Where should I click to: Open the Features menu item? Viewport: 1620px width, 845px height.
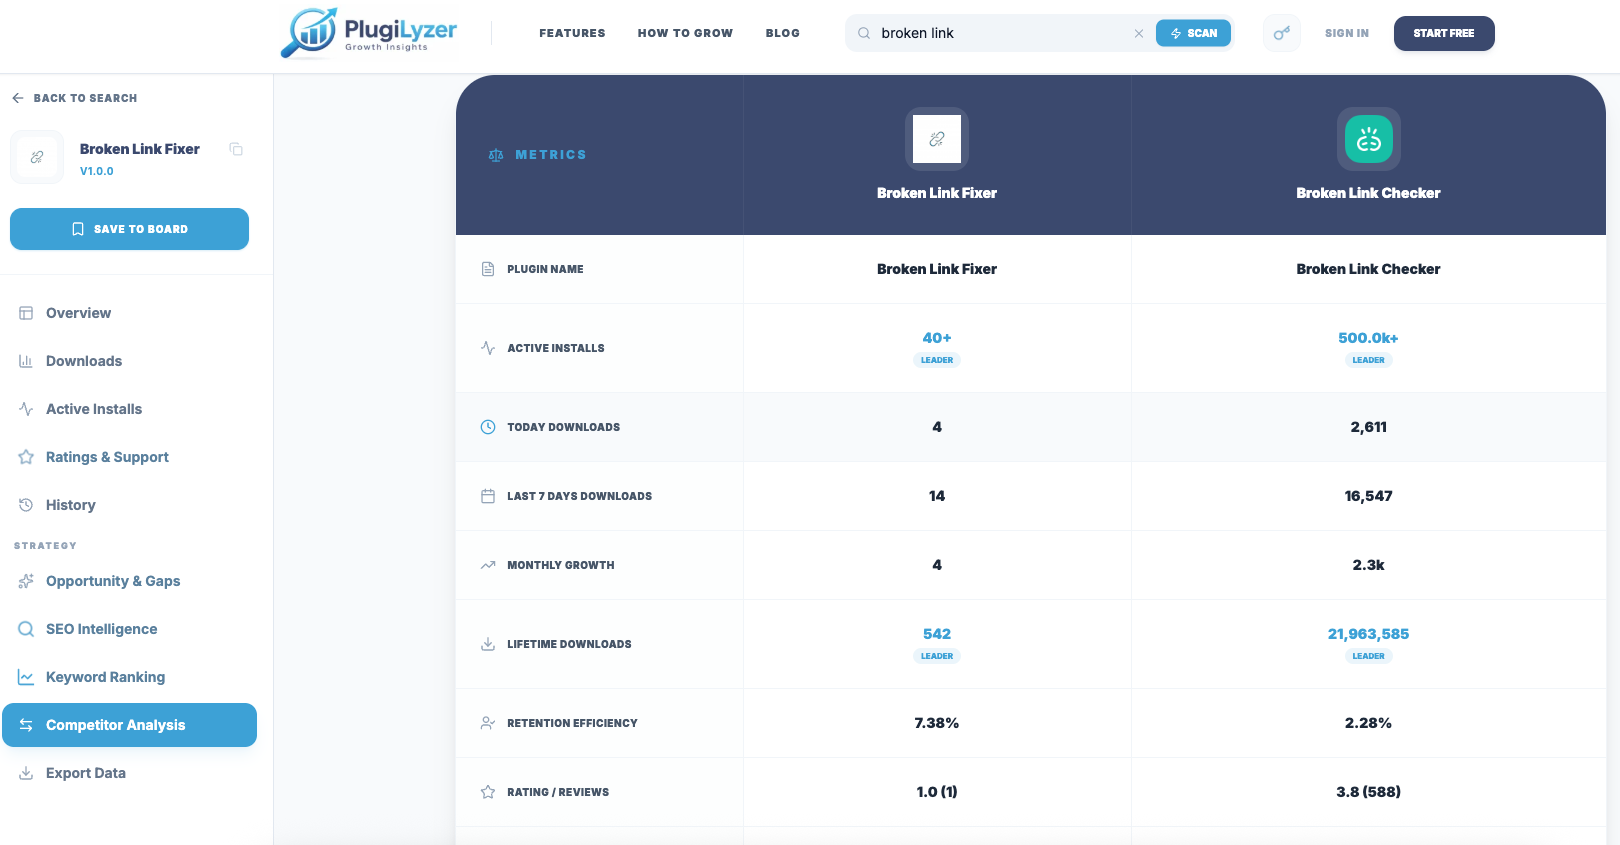(x=572, y=33)
